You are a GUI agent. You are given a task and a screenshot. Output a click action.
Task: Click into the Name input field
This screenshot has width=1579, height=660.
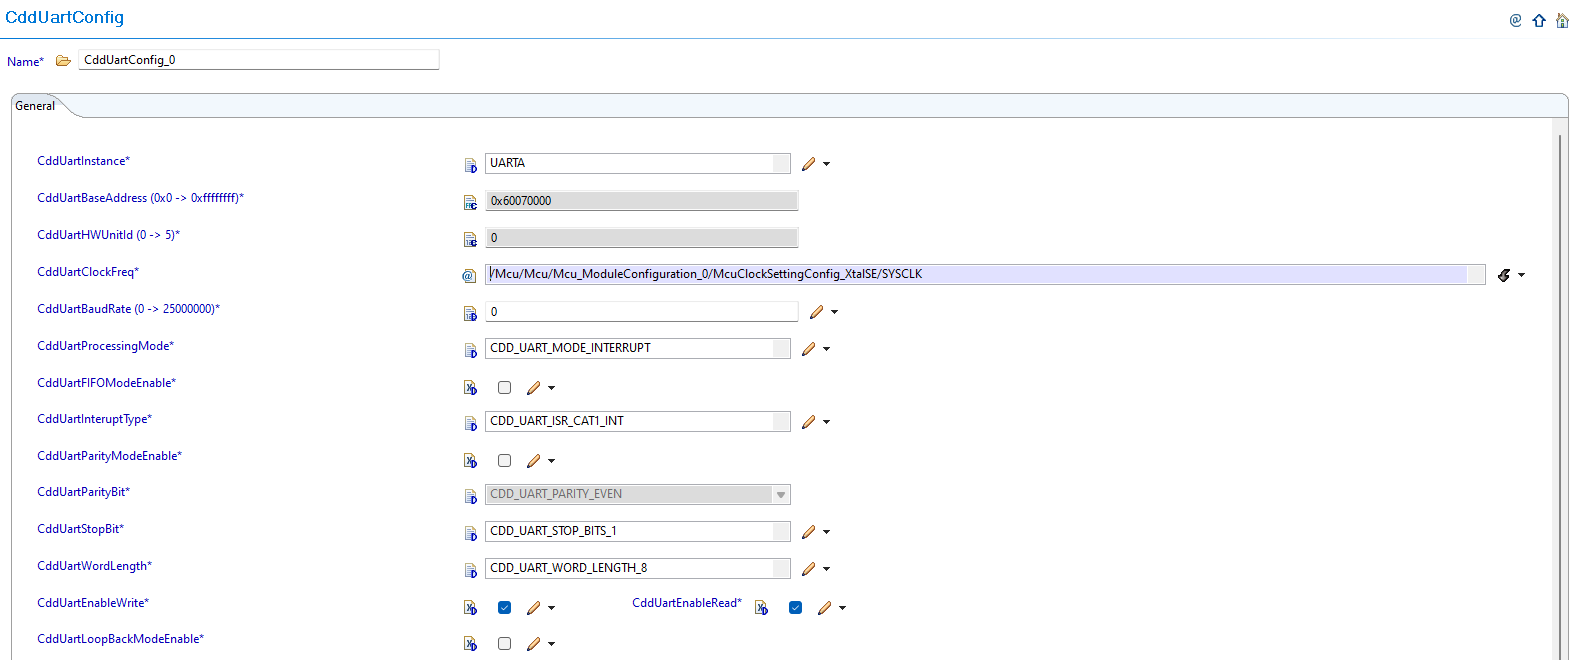pos(258,60)
